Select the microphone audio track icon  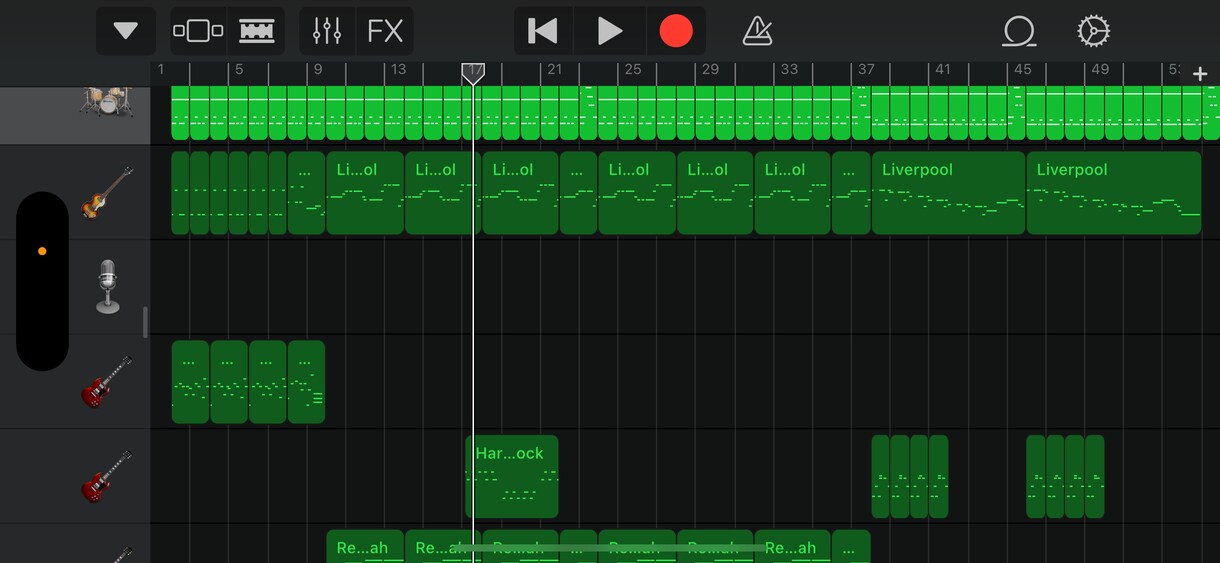click(107, 287)
